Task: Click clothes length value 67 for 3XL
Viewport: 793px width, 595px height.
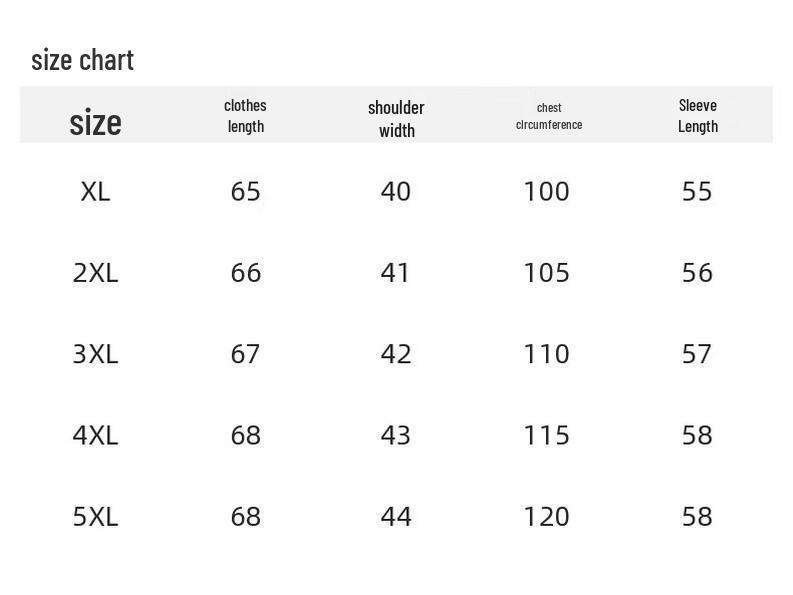Action: (245, 354)
